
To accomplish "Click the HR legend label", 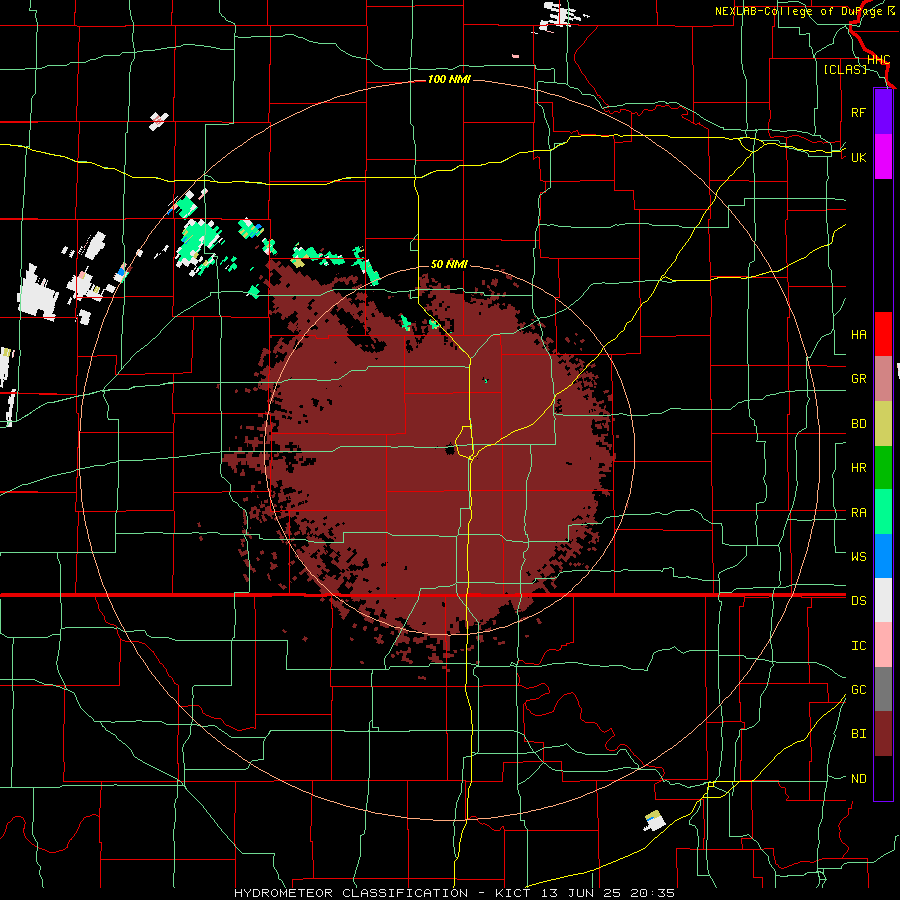I will click(858, 468).
